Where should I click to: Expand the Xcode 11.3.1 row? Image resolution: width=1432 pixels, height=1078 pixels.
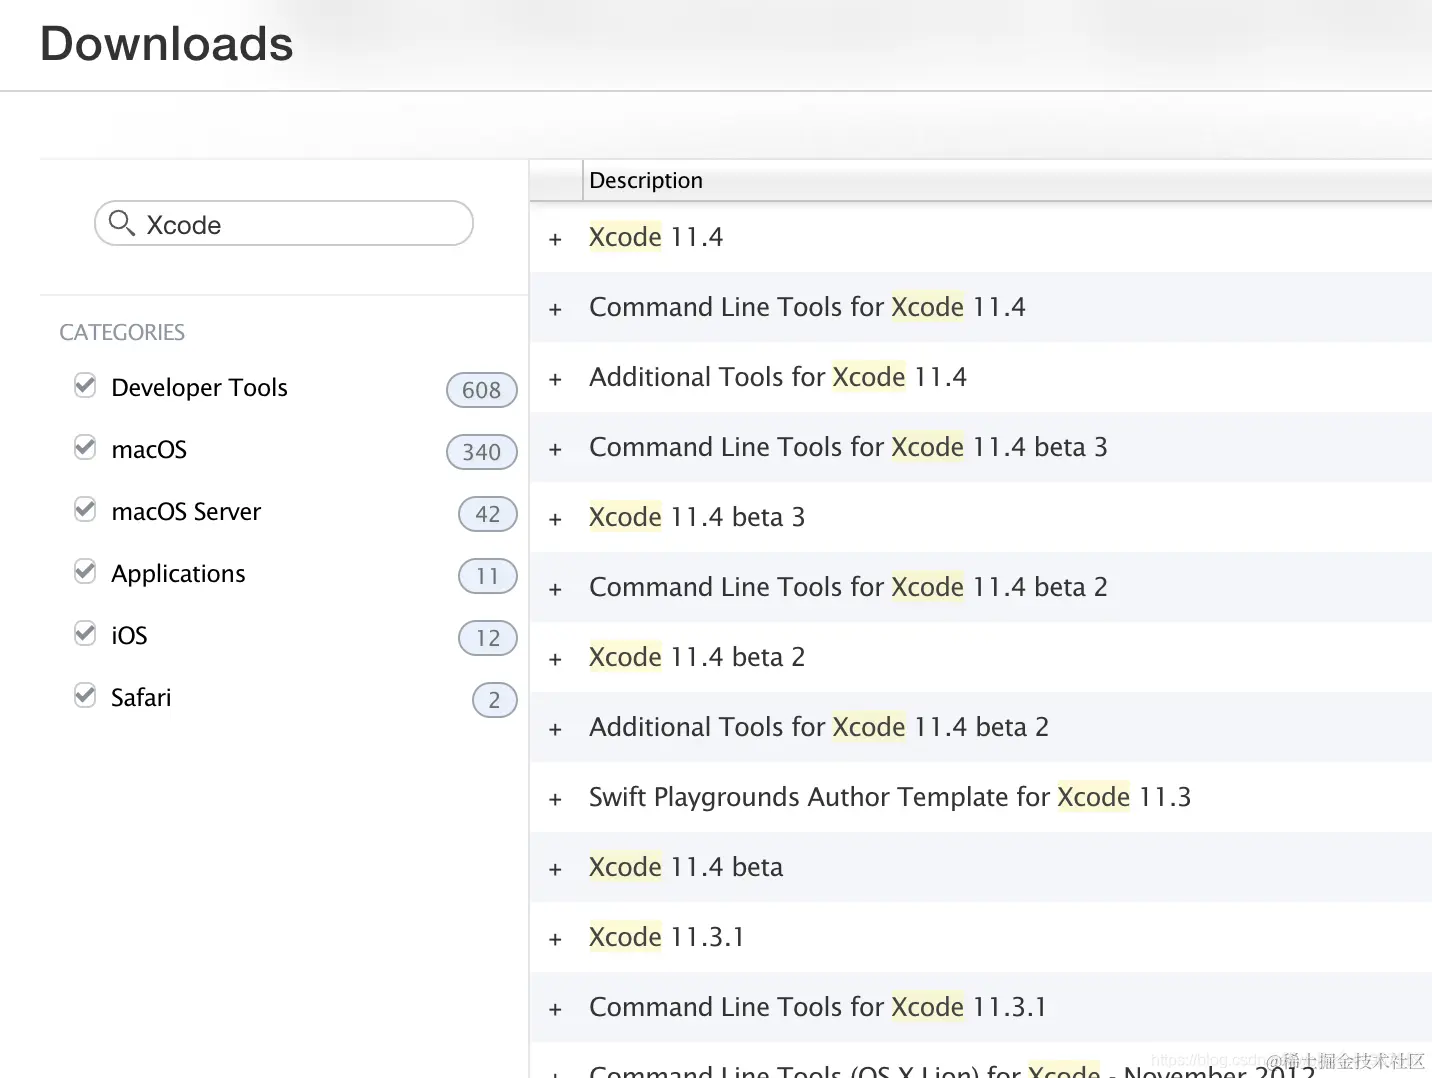pos(555,939)
